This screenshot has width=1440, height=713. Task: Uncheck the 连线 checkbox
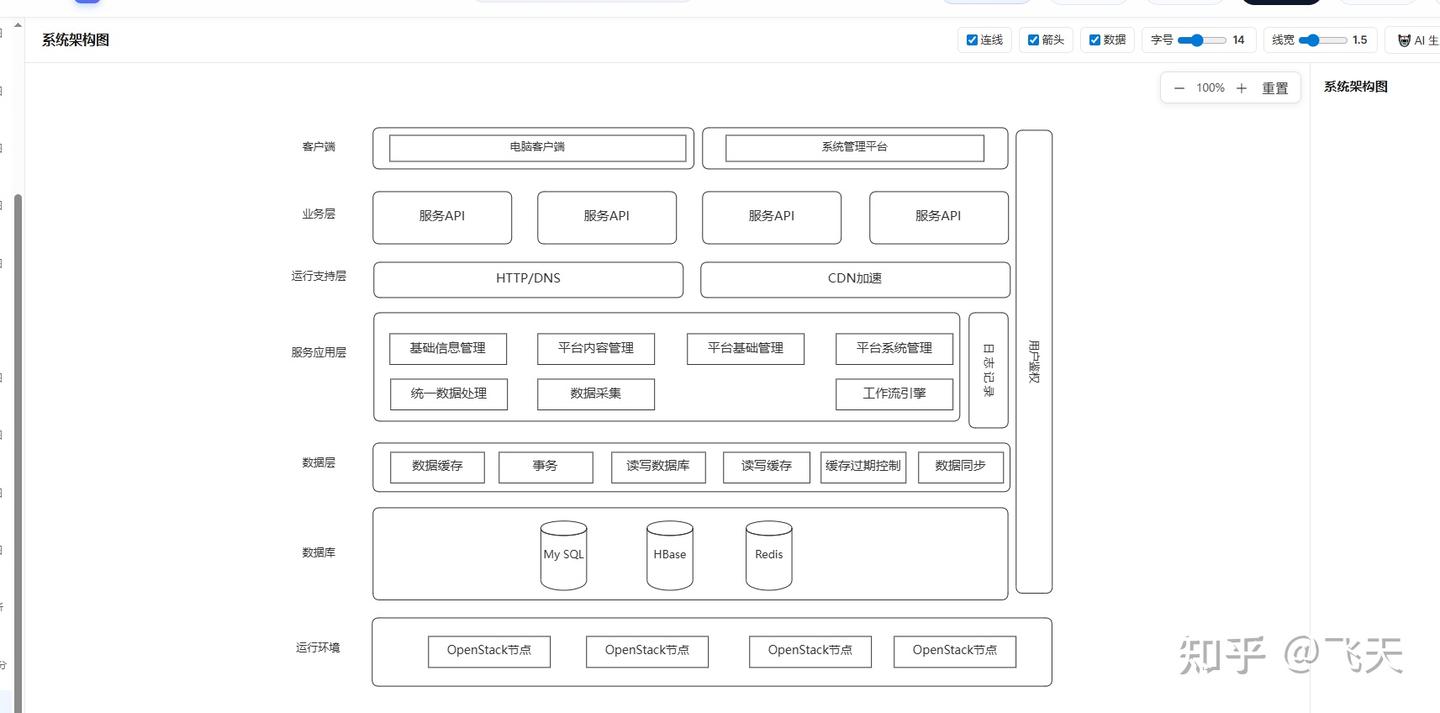972,40
